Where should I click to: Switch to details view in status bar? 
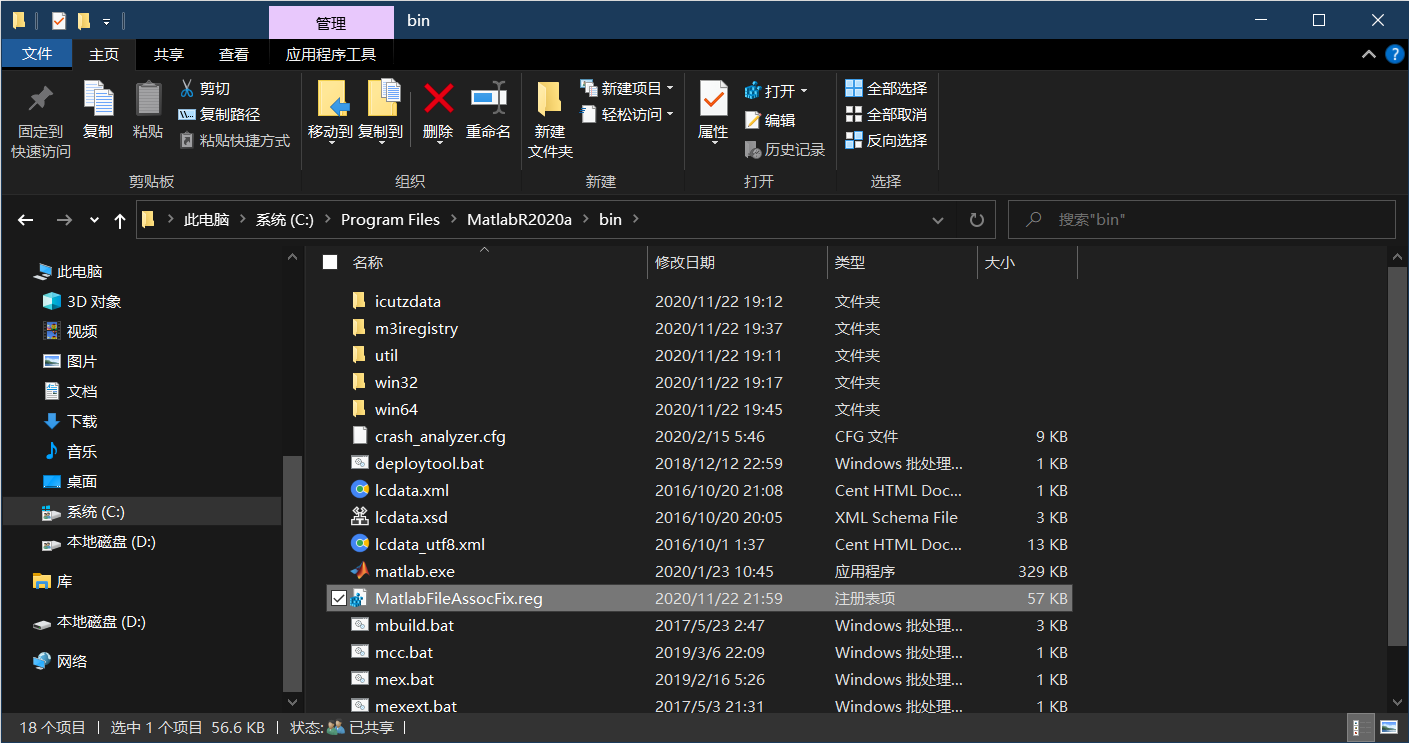pos(1362,727)
